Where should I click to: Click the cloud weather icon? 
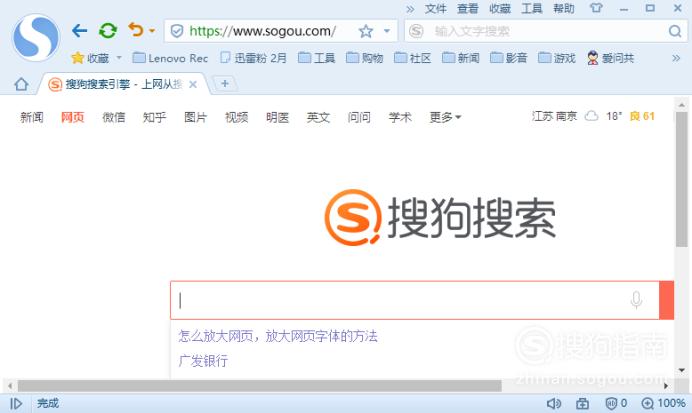591,116
